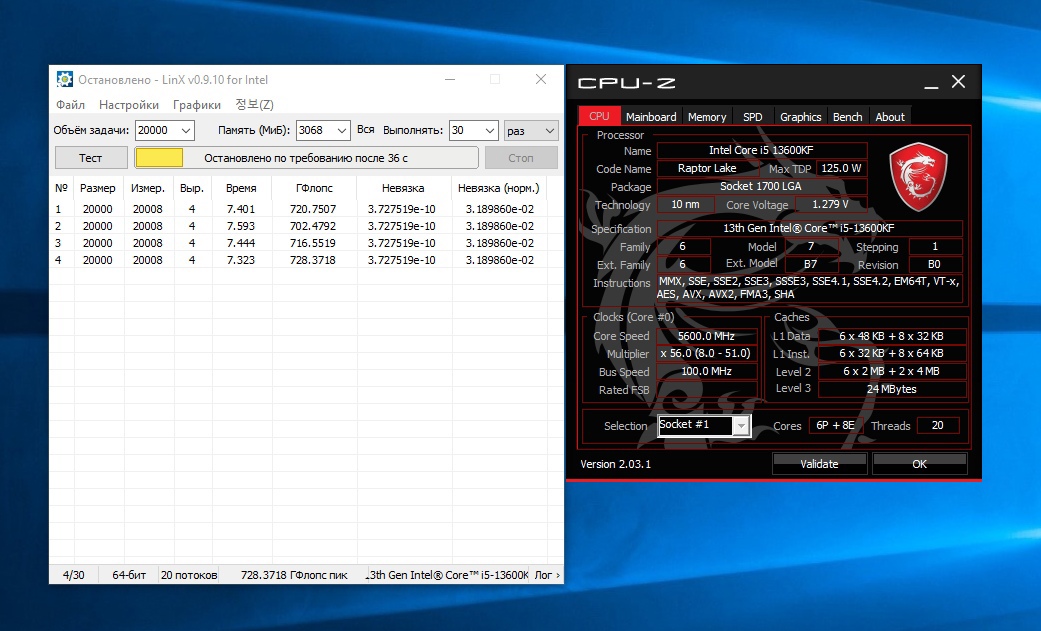
Task: Click the 716.5519 GFlops value in row 3
Action: tap(313, 243)
